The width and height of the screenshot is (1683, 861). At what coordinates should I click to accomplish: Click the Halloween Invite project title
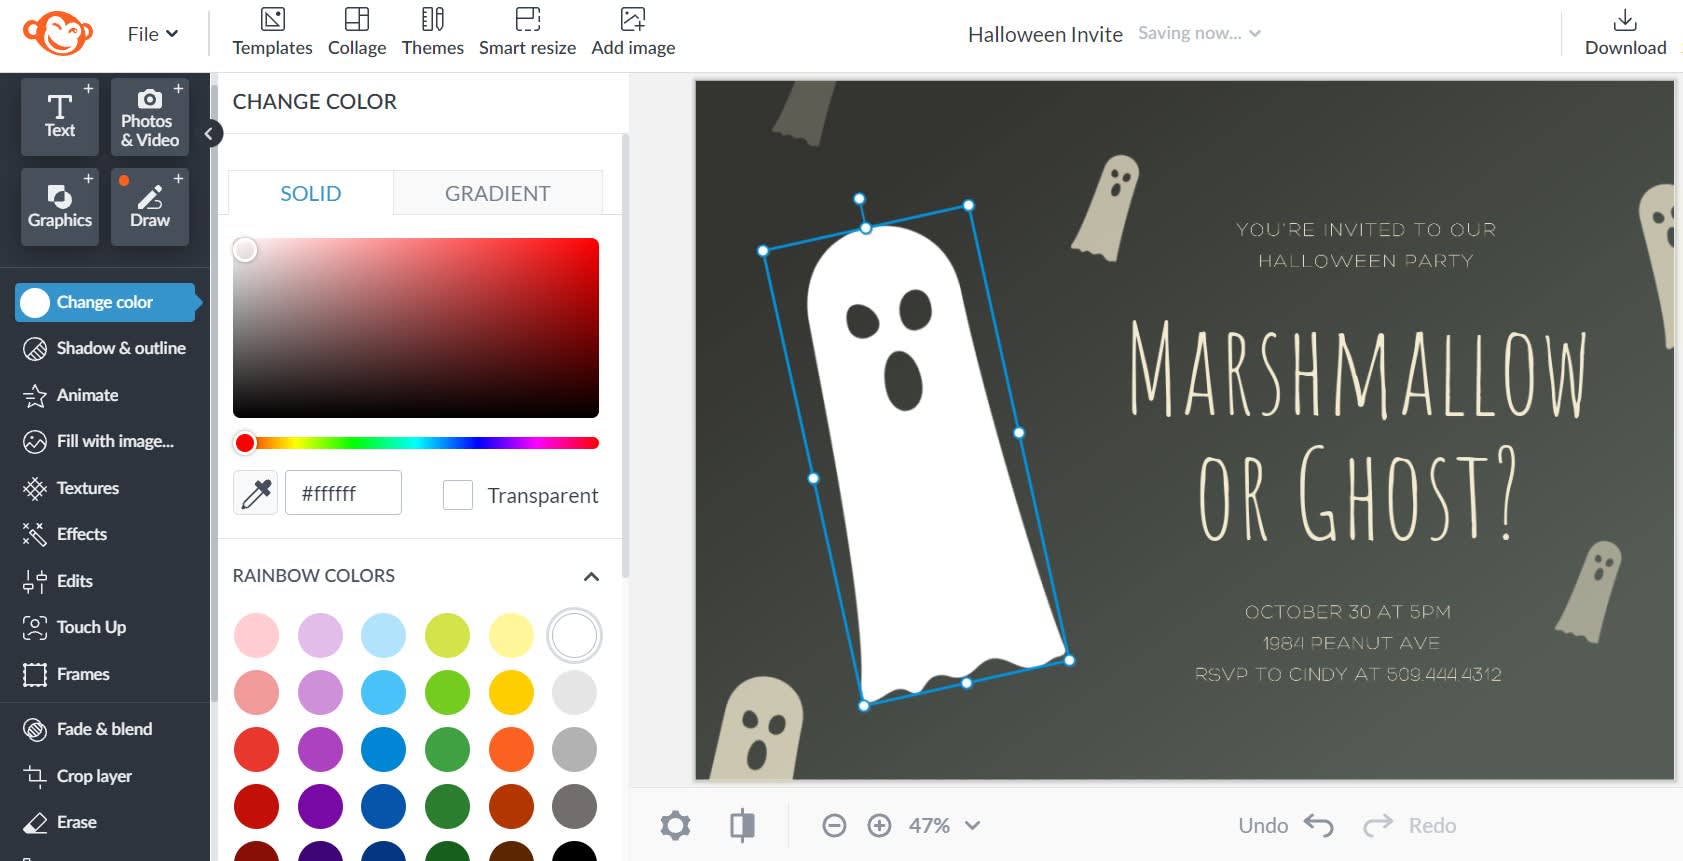pyautogui.click(x=1045, y=34)
